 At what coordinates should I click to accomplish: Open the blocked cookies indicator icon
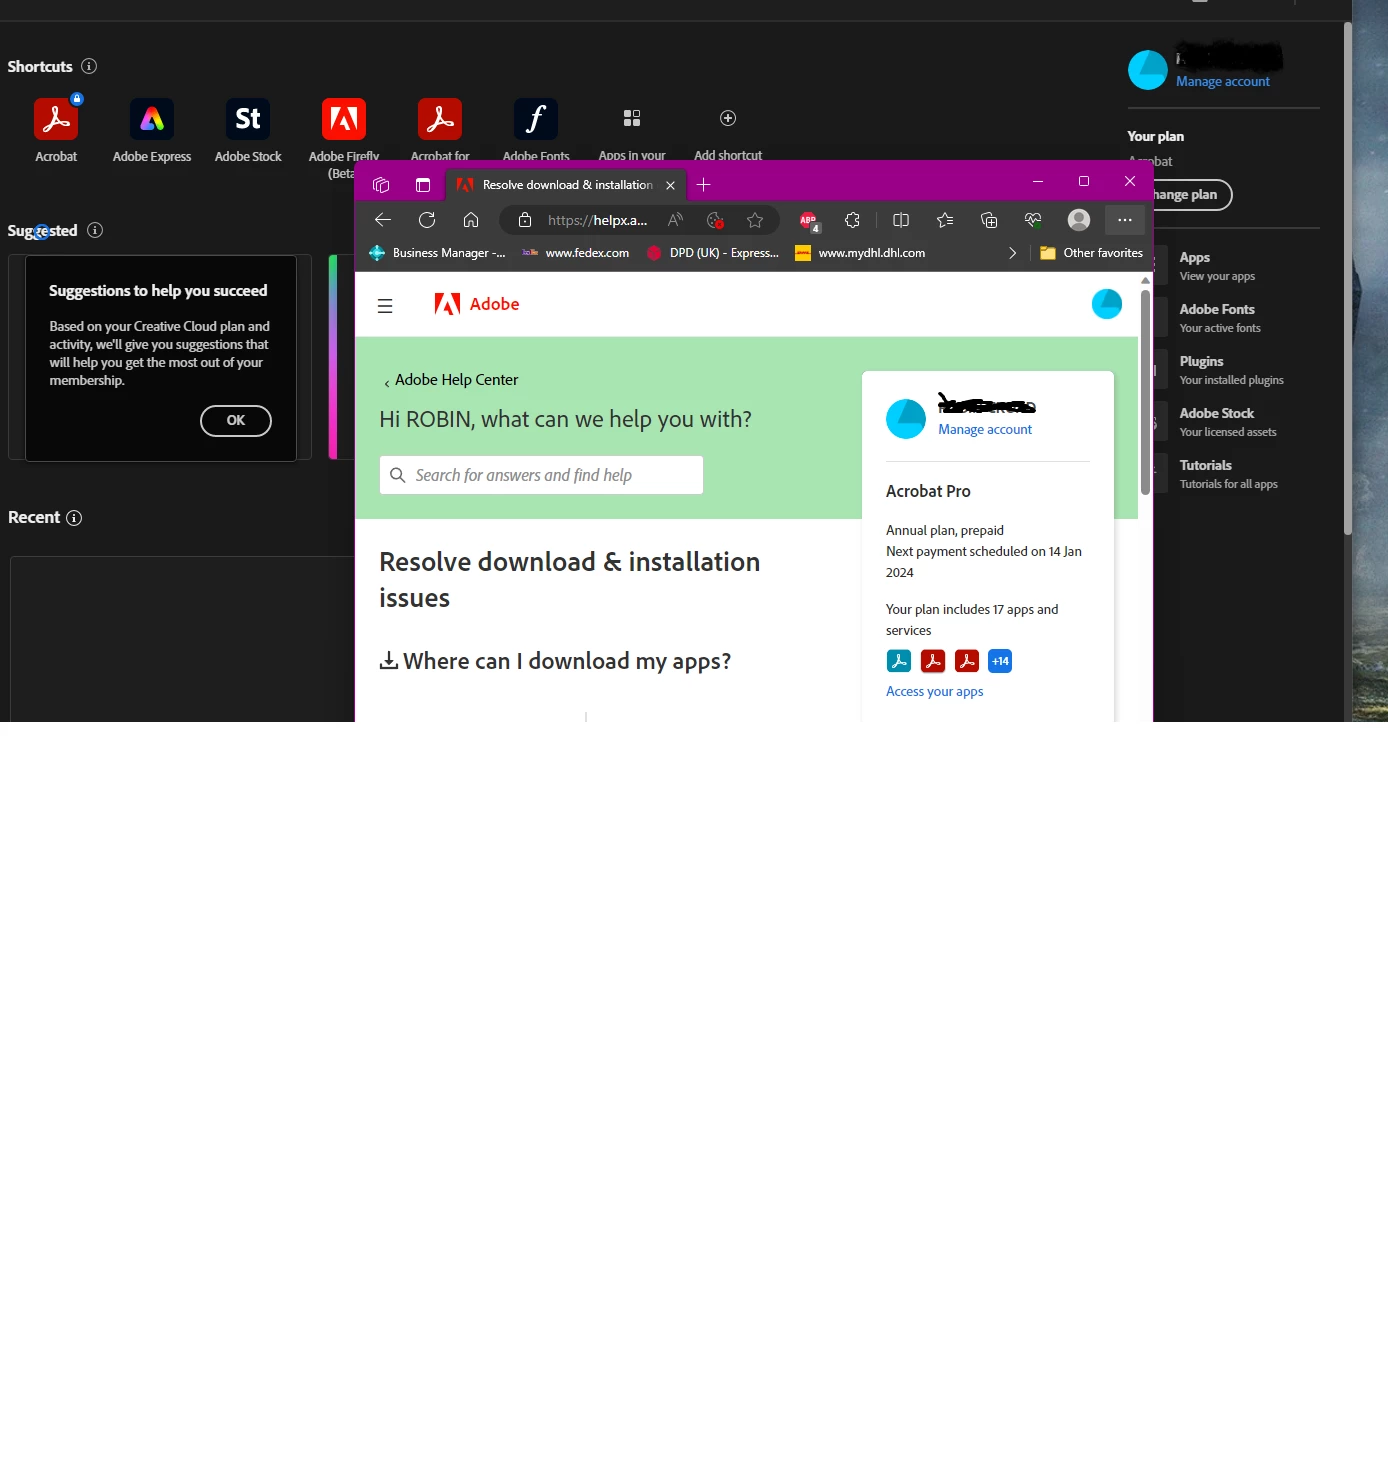point(715,220)
